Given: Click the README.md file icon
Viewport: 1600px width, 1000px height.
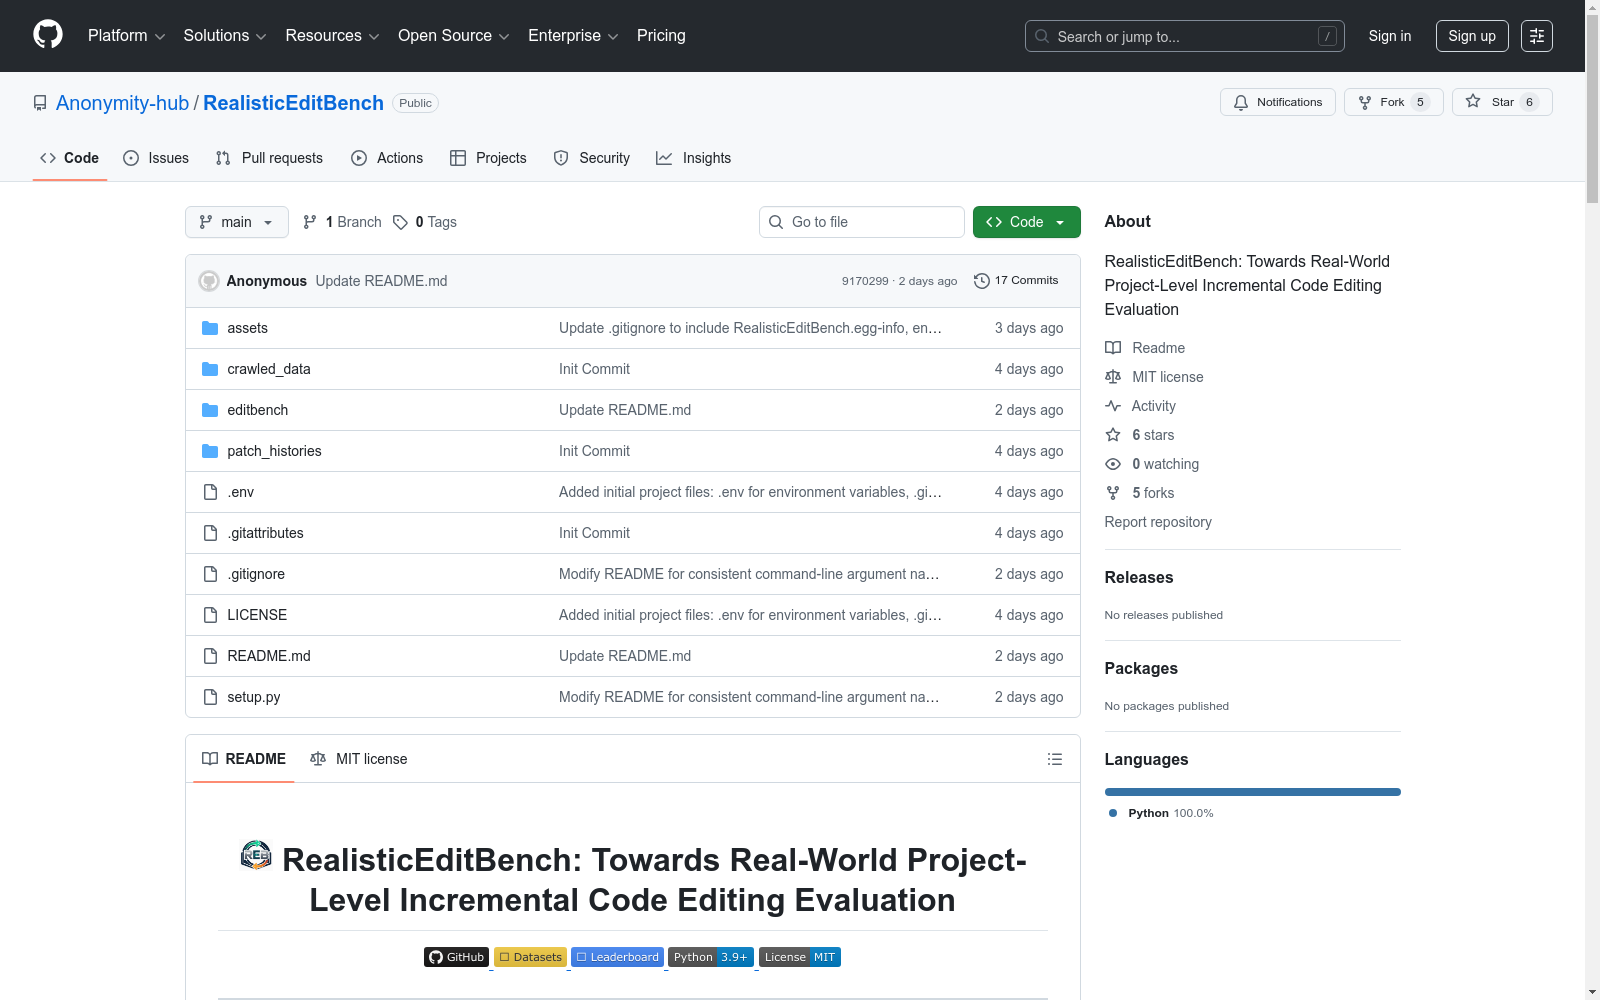Looking at the screenshot, I should [210, 656].
